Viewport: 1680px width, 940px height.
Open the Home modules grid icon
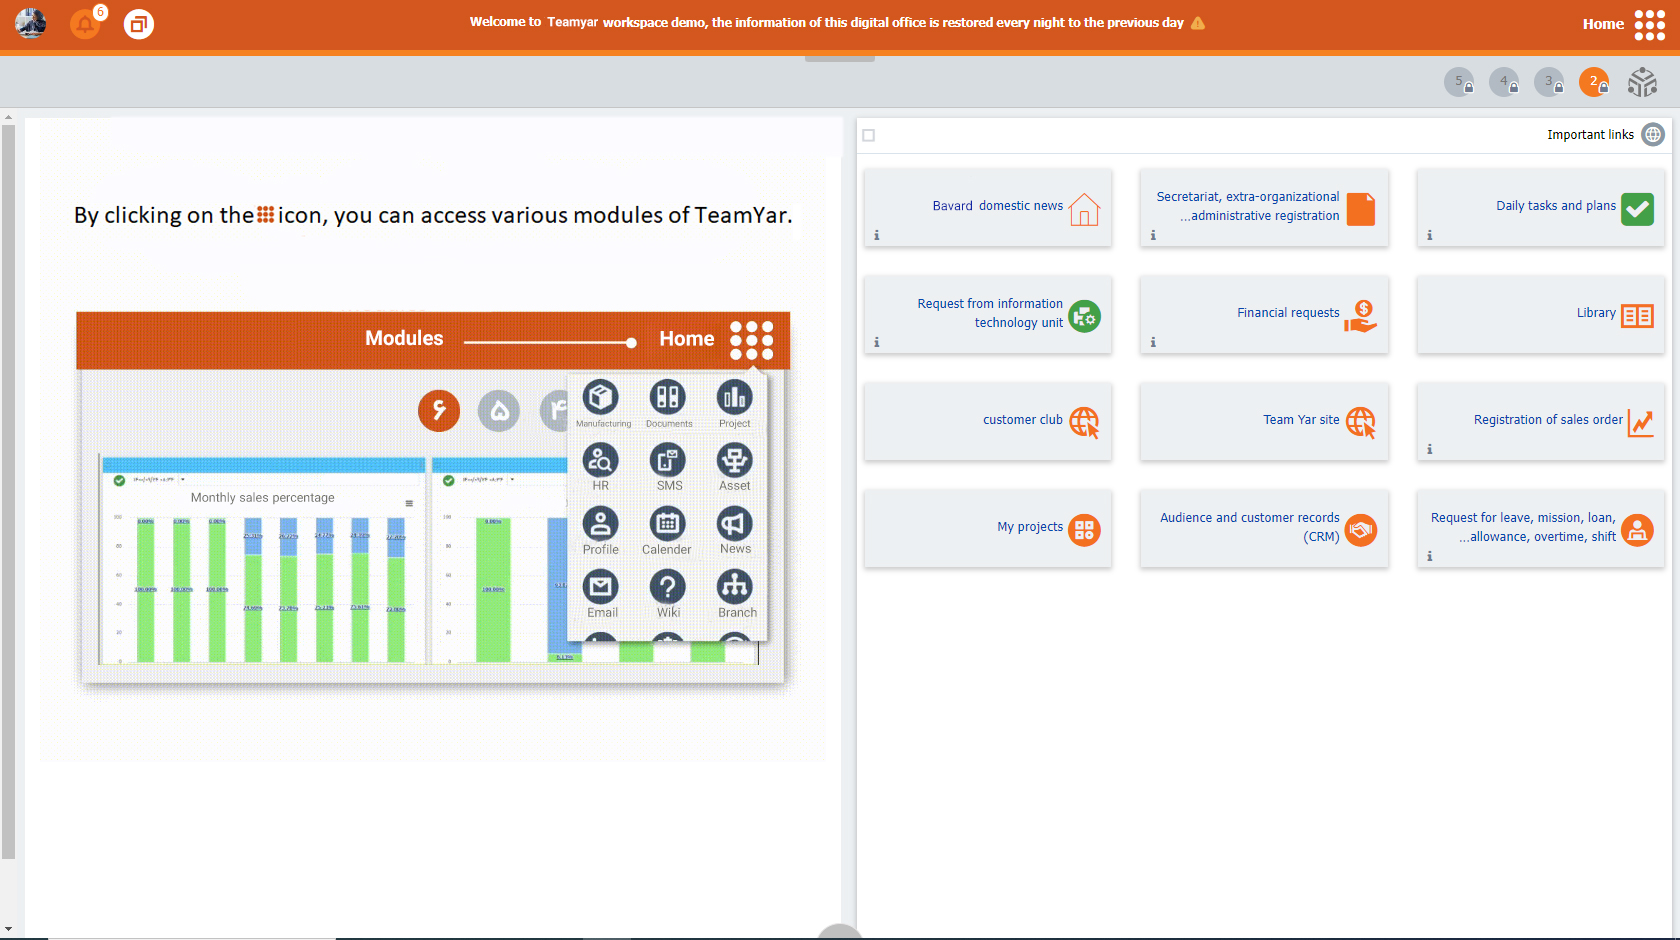tap(1650, 24)
